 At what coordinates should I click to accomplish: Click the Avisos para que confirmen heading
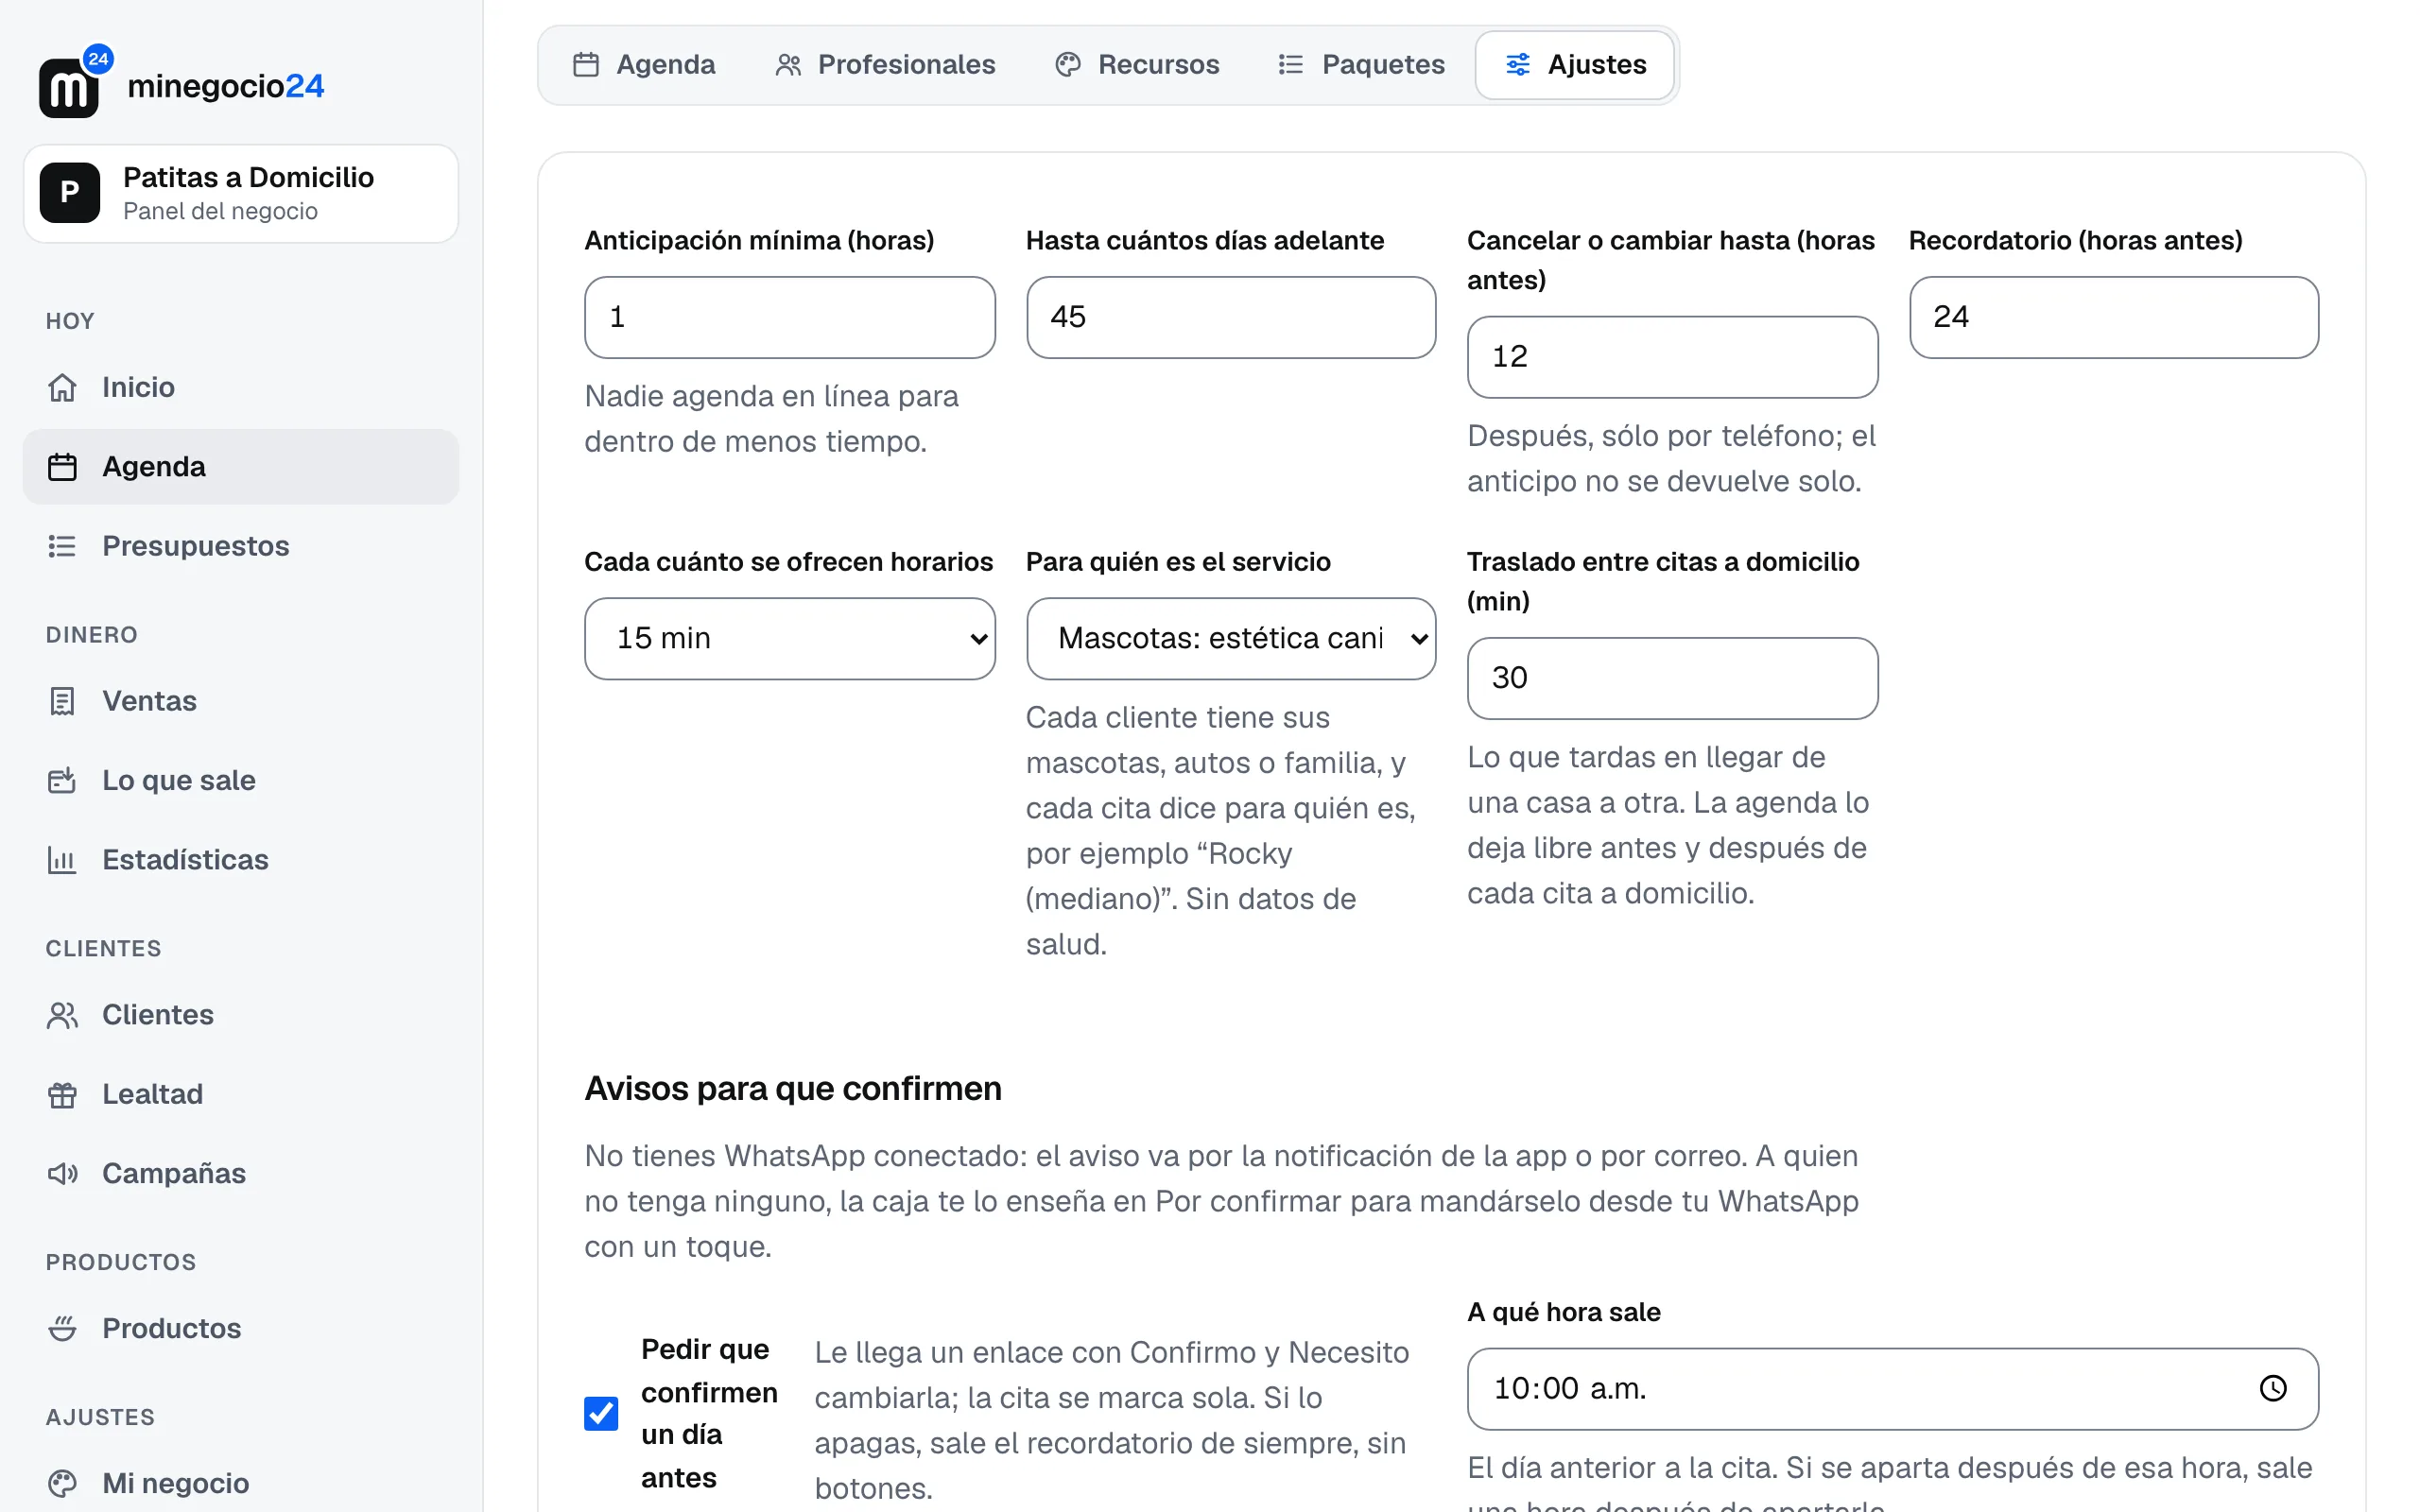[793, 1088]
